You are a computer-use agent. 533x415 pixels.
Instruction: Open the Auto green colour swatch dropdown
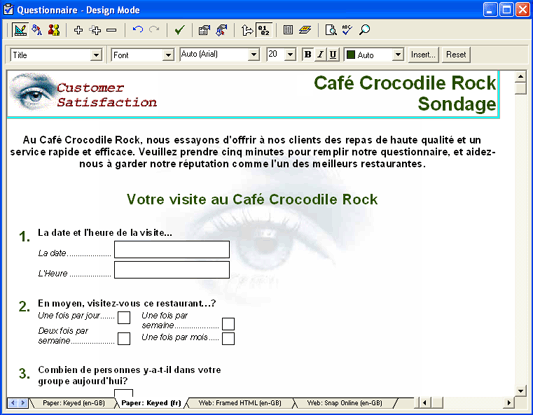(x=397, y=55)
